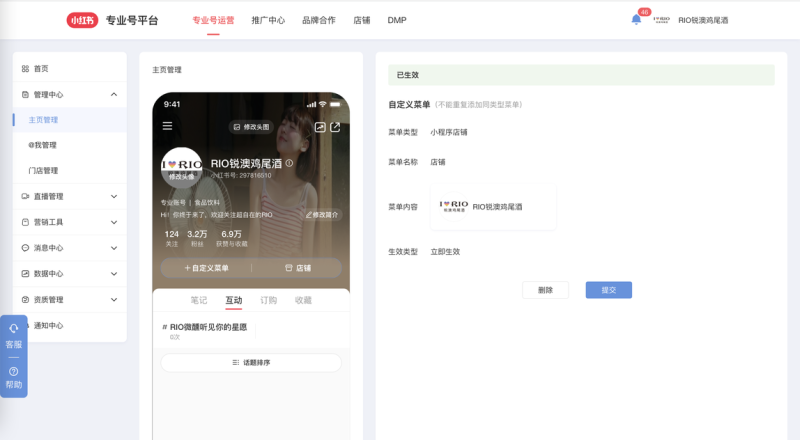Screen dimensions: 800x440
Task: Open the 品牌合作 tab
Action: (x=319, y=20)
